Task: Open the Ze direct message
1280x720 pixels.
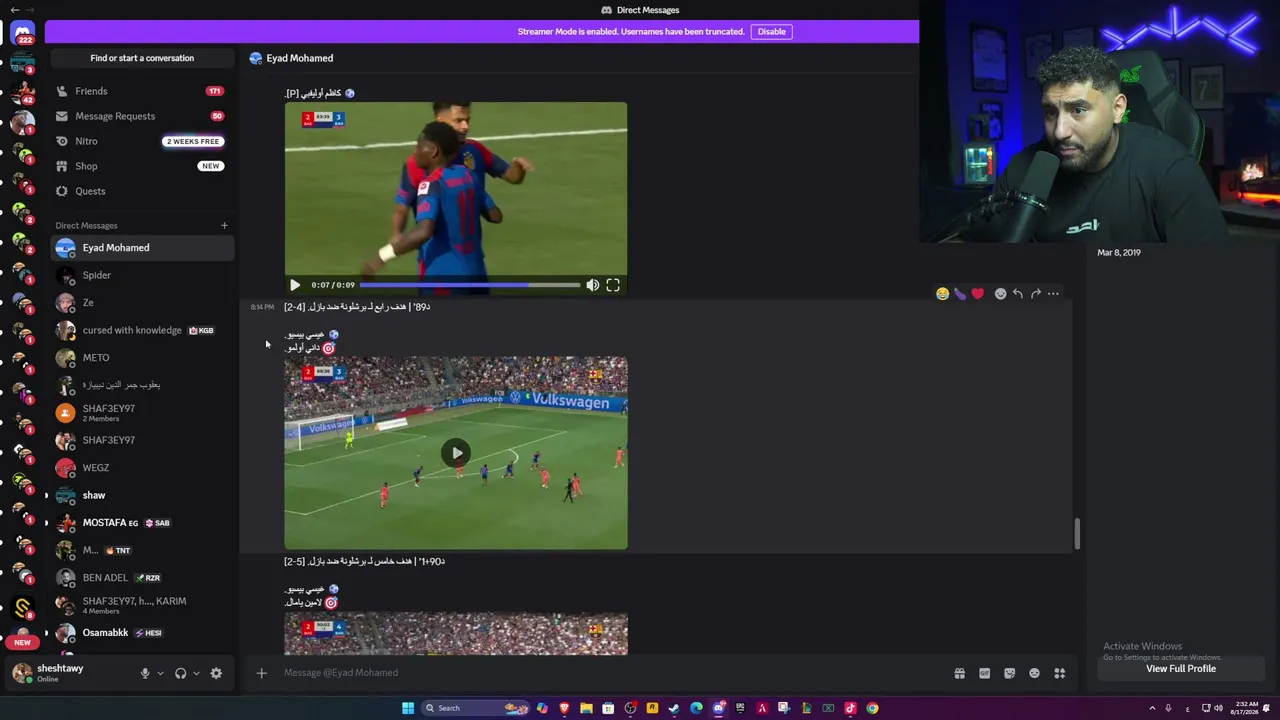Action: point(142,303)
